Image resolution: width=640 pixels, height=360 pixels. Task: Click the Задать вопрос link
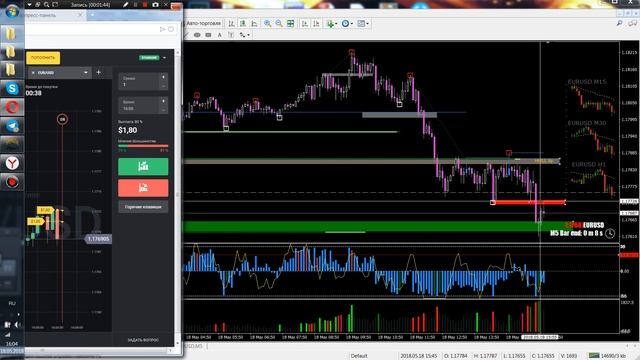click(143, 340)
